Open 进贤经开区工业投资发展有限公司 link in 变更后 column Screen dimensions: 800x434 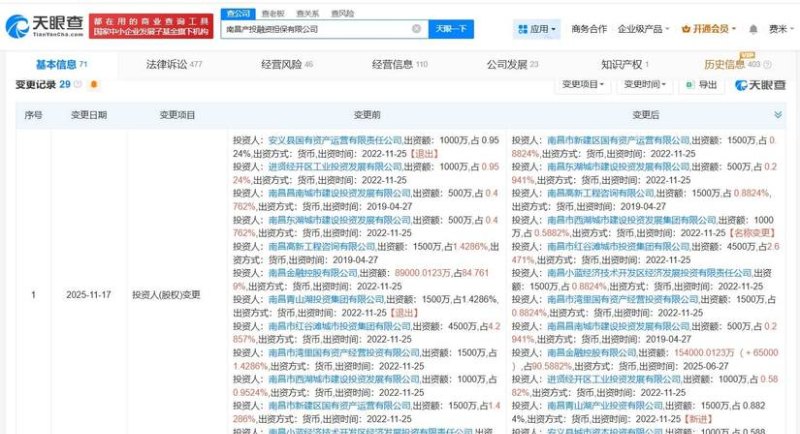click(x=614, y=379)
